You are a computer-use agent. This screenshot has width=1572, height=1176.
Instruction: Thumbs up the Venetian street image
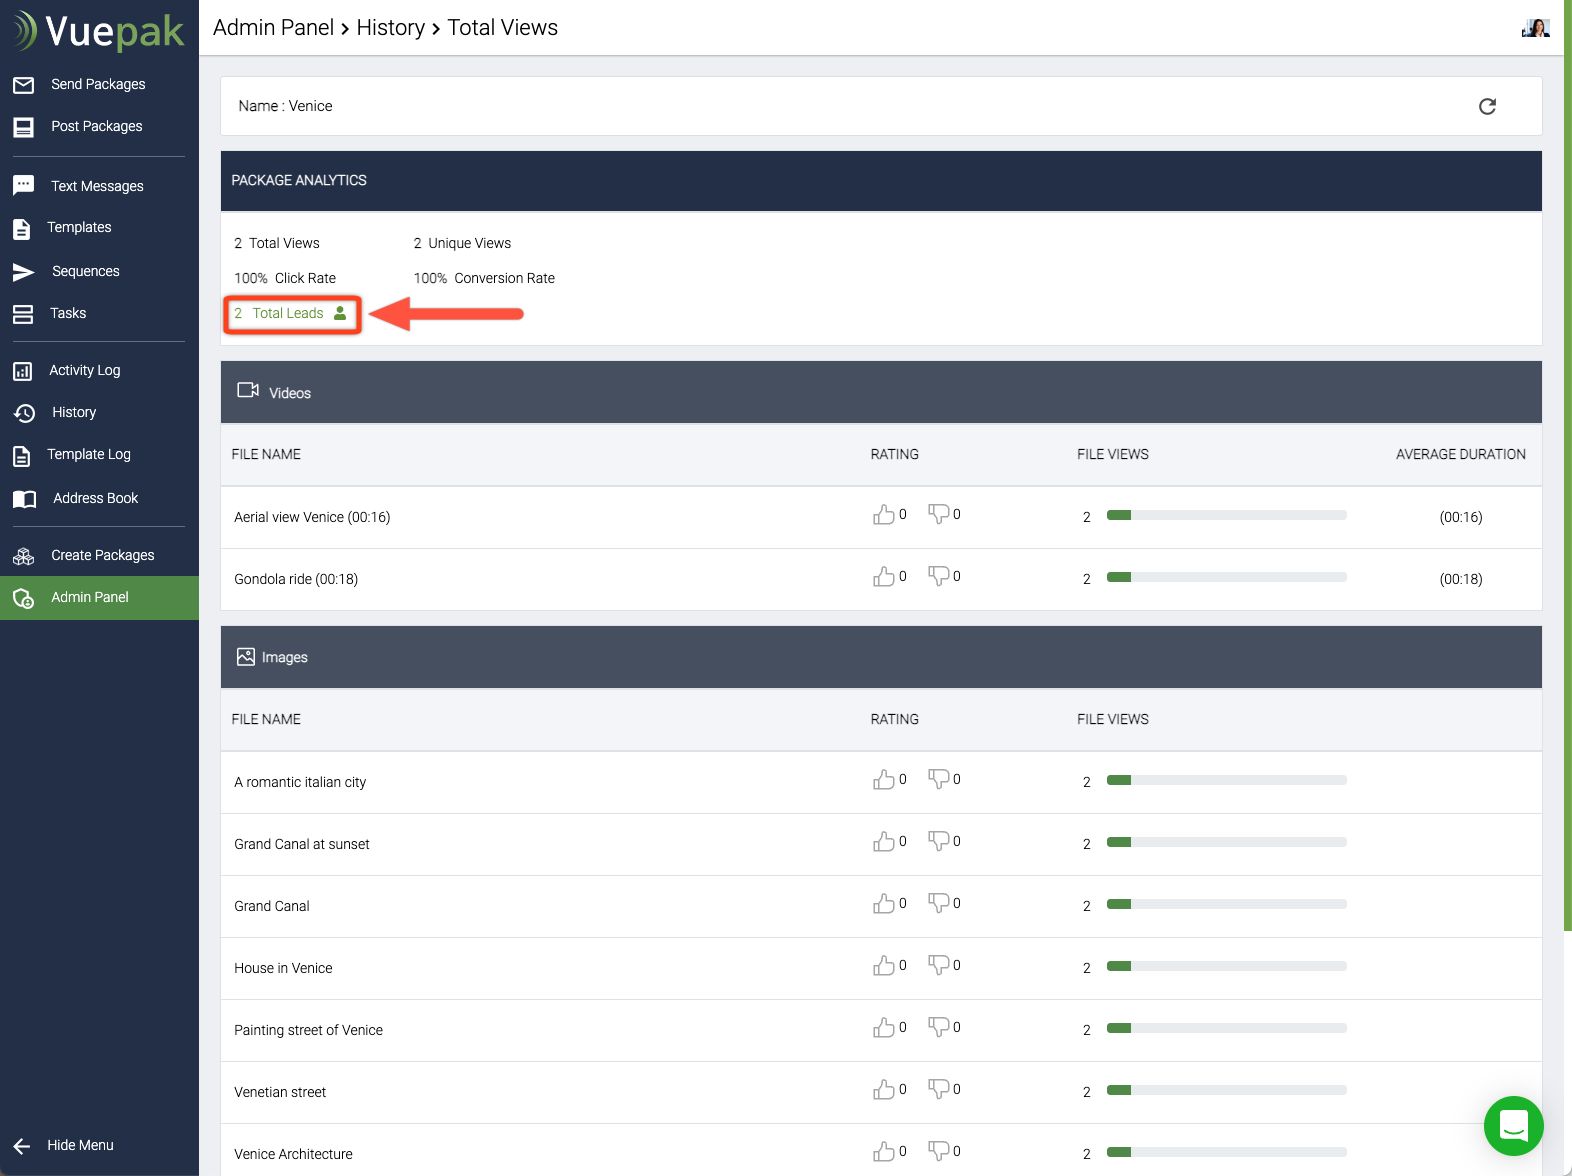[883, 1090]
